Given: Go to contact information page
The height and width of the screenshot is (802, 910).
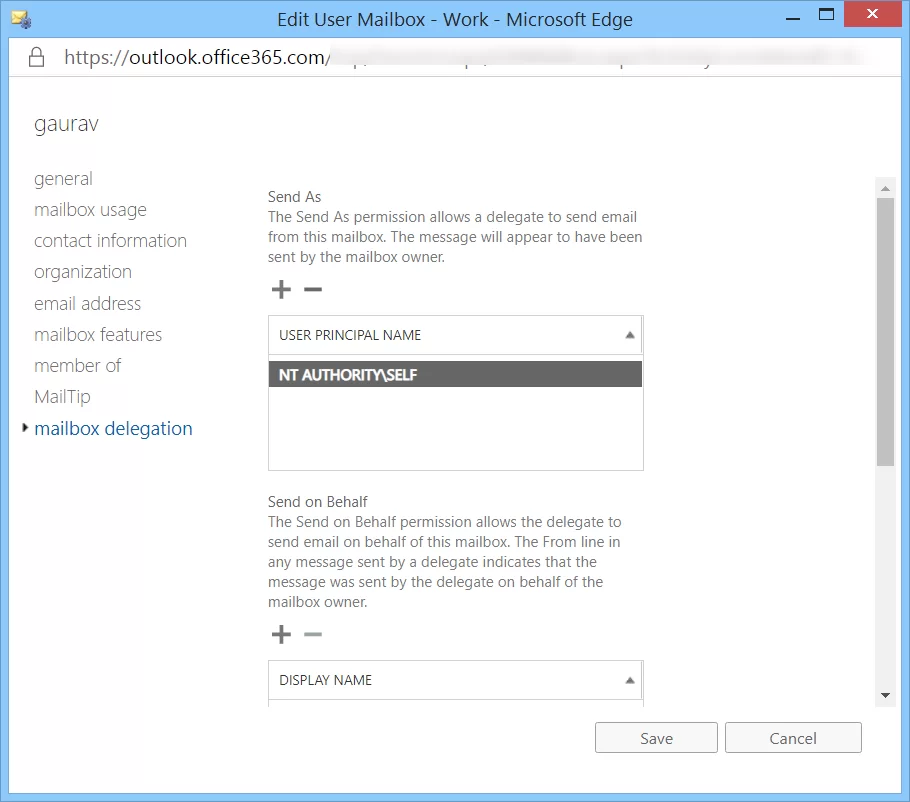Looking at the screenshot, I should 110,241.
